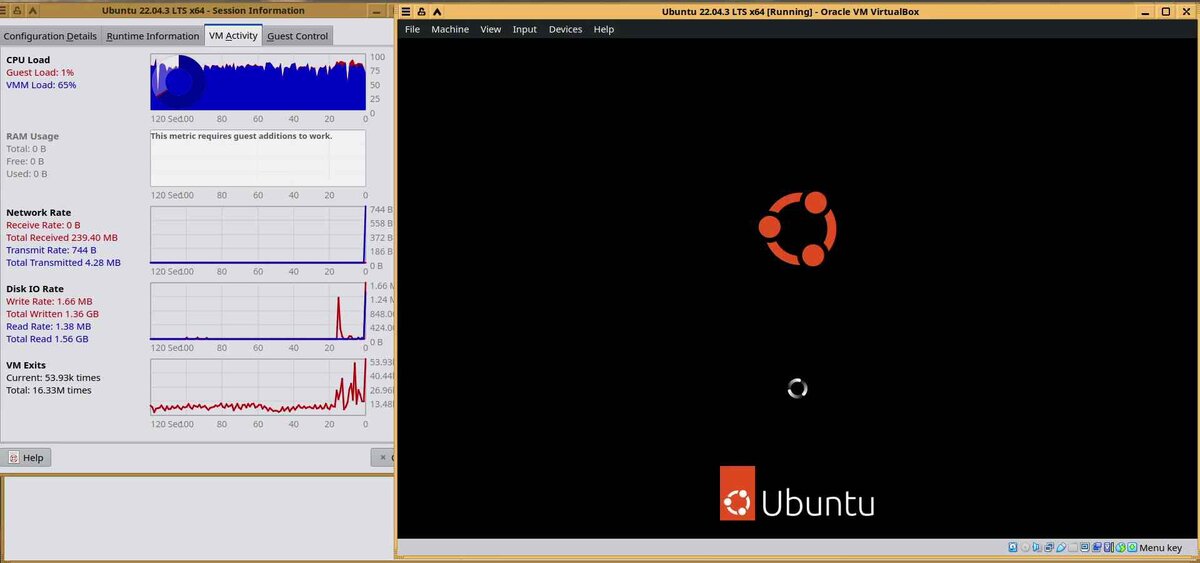Click 'Total Received 239.40 MB' text
Image resolution: width=1200 pixels, height=563 pixels.
tap(62, 238)
